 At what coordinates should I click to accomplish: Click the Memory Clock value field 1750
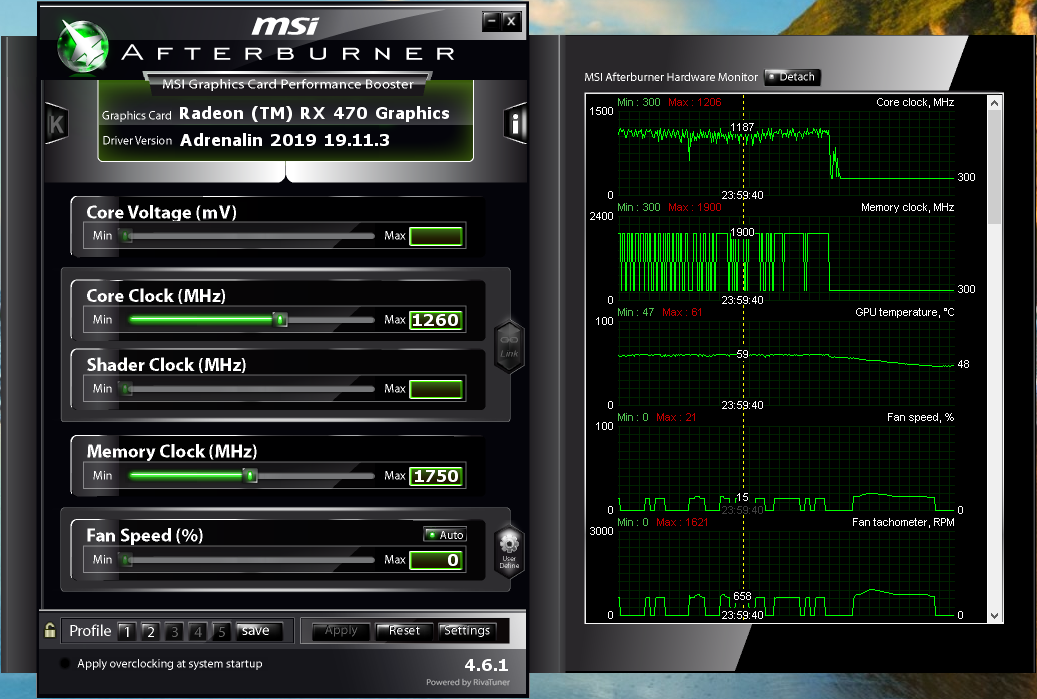pos(436,475)
